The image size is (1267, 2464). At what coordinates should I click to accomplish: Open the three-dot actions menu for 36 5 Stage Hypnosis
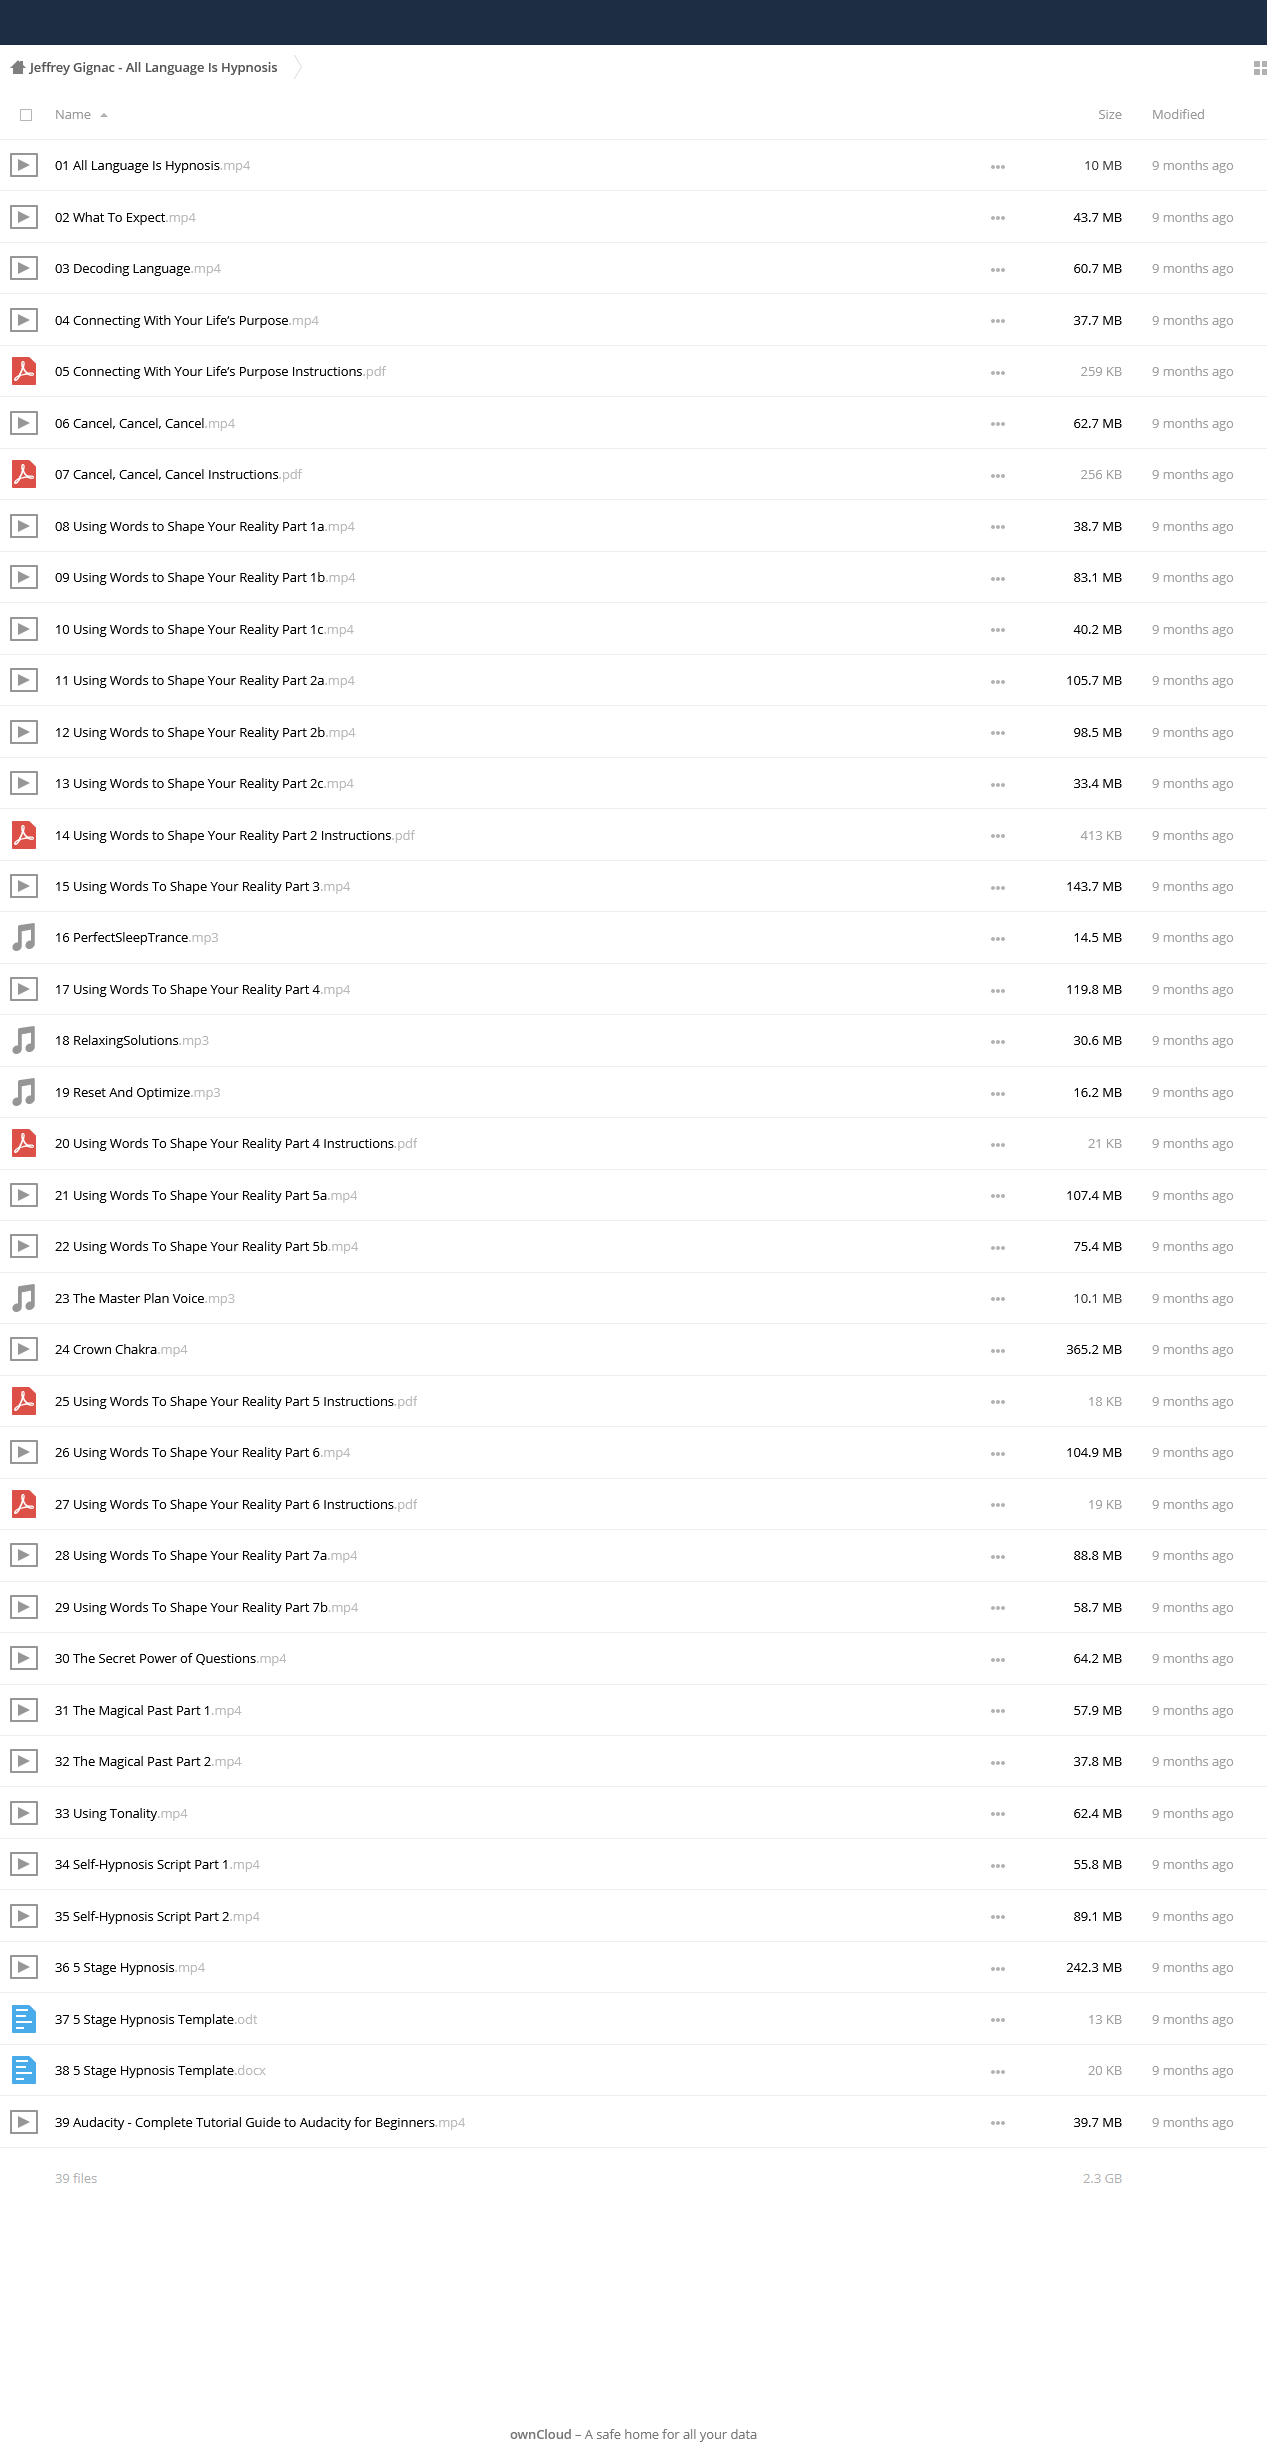point(998,1969)
